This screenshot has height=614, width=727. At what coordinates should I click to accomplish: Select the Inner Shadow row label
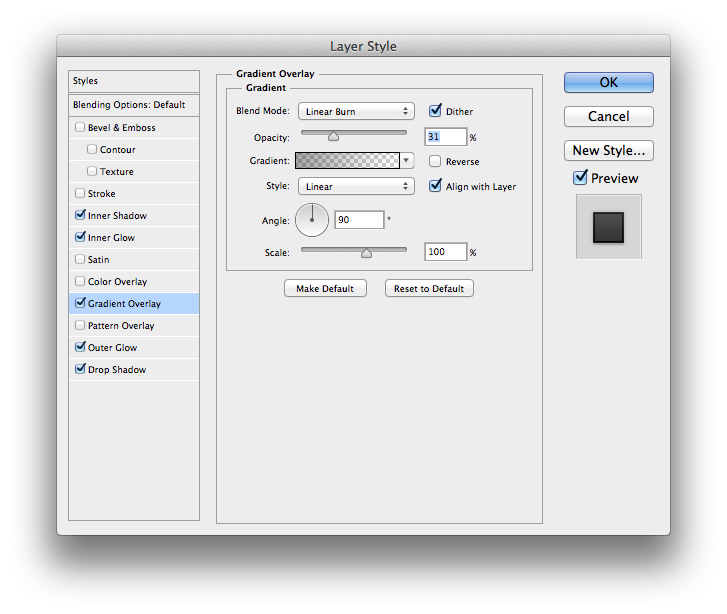[117, 216]
